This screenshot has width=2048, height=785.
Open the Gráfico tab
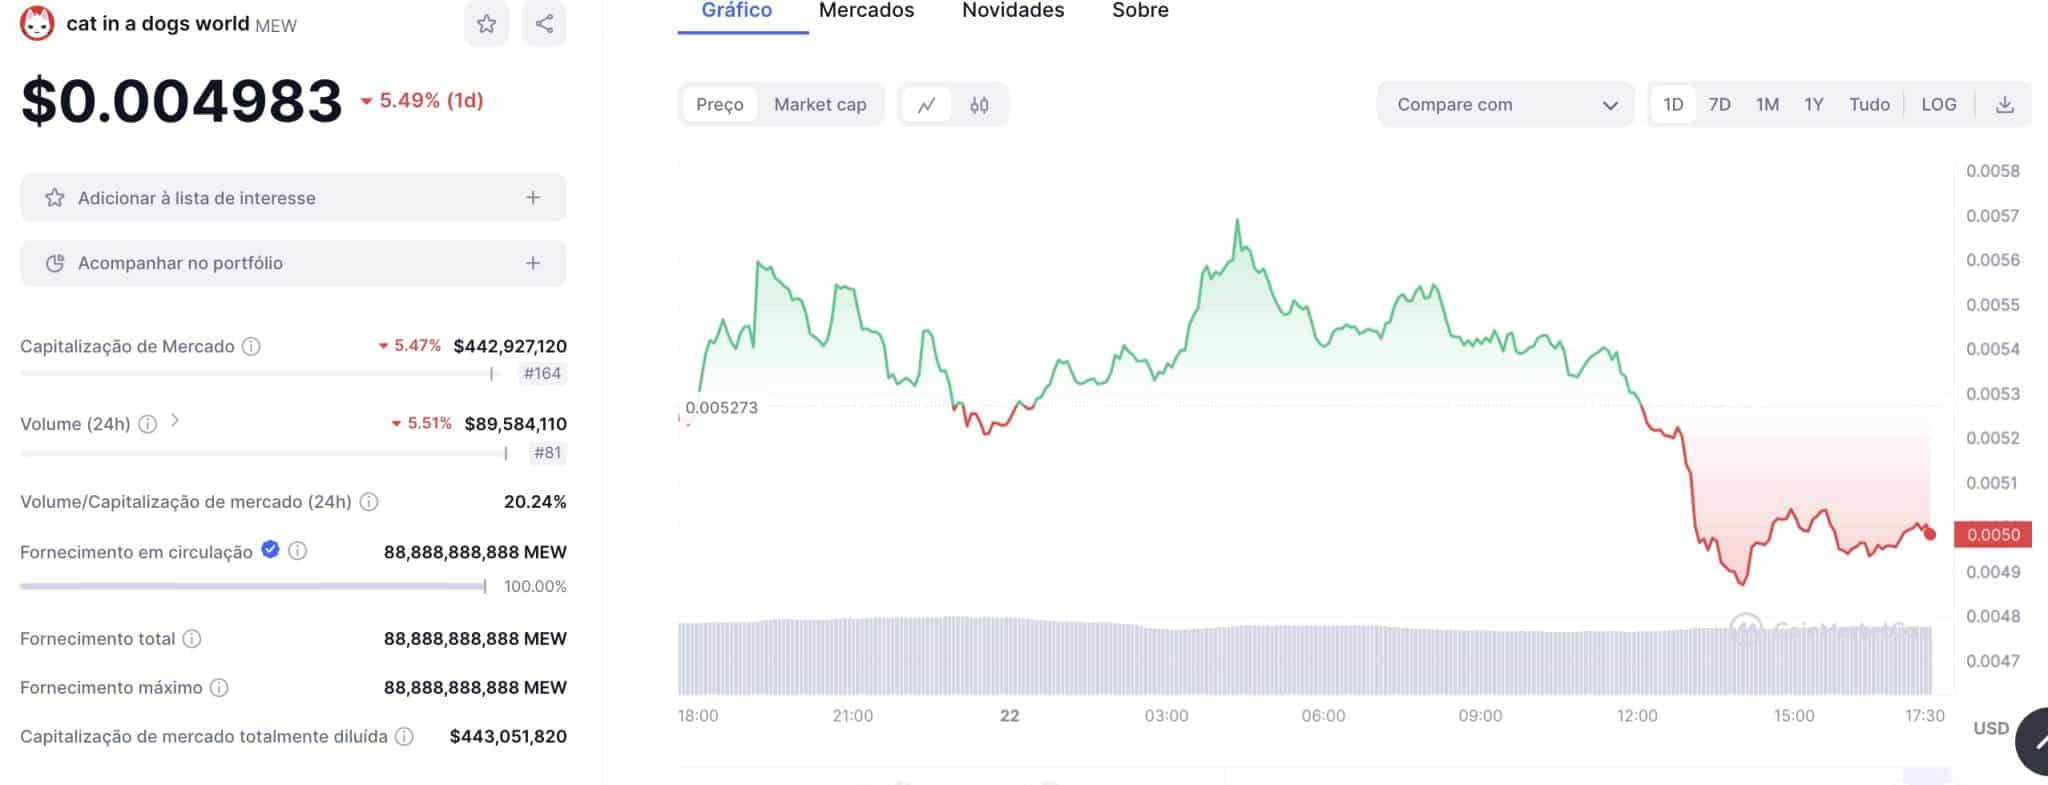click(x=737, y=11)
